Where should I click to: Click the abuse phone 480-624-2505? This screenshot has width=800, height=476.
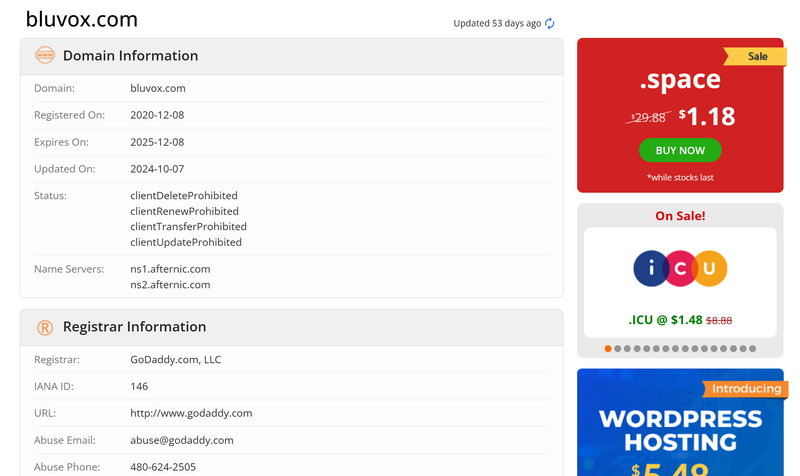click(x=163, y=467)
